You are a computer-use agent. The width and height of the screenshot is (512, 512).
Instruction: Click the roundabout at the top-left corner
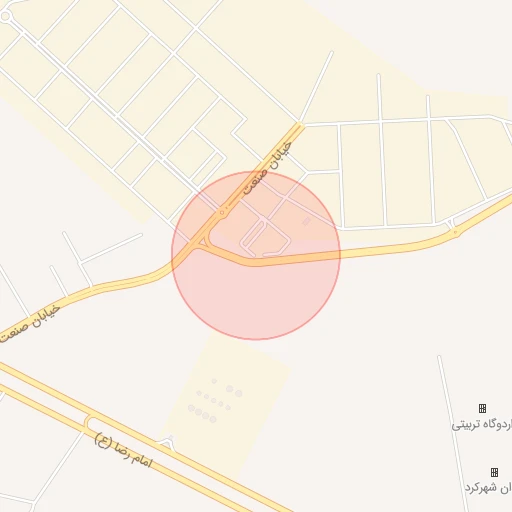pyautogui.click(x=5, y=16)
